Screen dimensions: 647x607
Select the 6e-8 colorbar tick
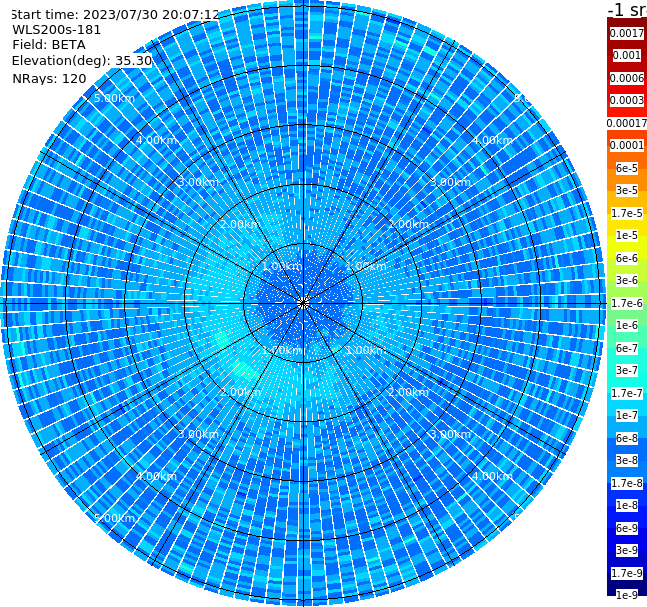[626, 438]
